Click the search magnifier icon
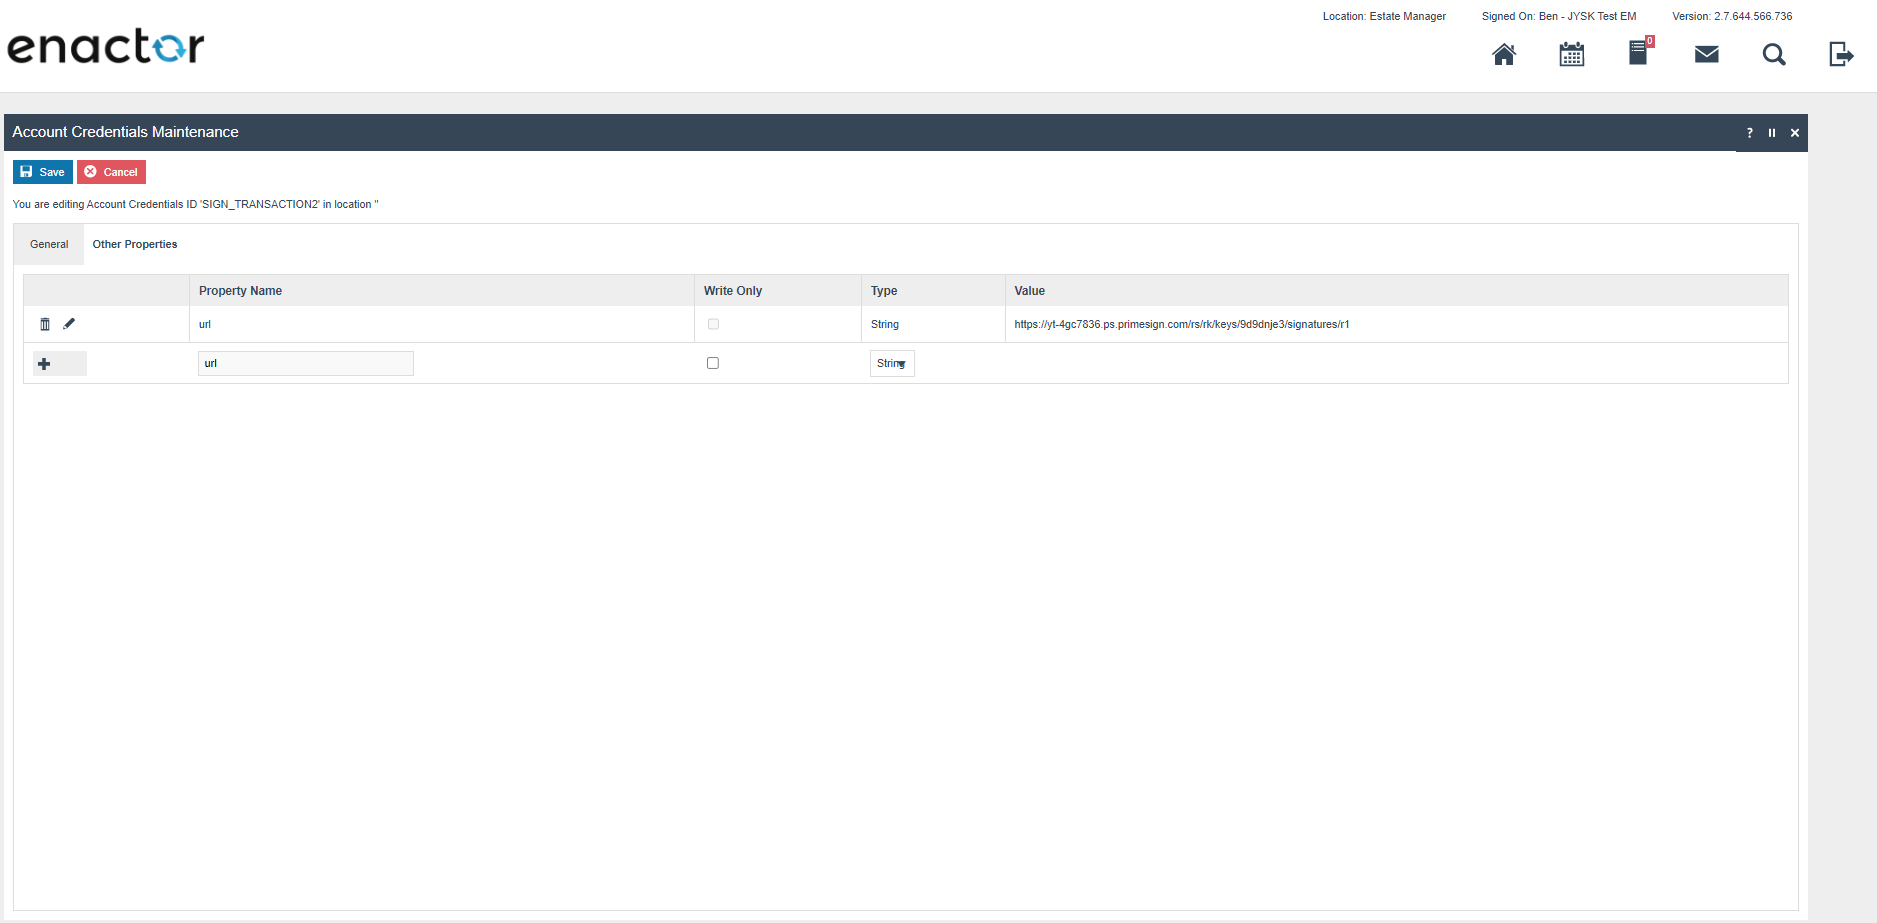The width and height of the screenshot is (1877, 923). click(1773, 54)
